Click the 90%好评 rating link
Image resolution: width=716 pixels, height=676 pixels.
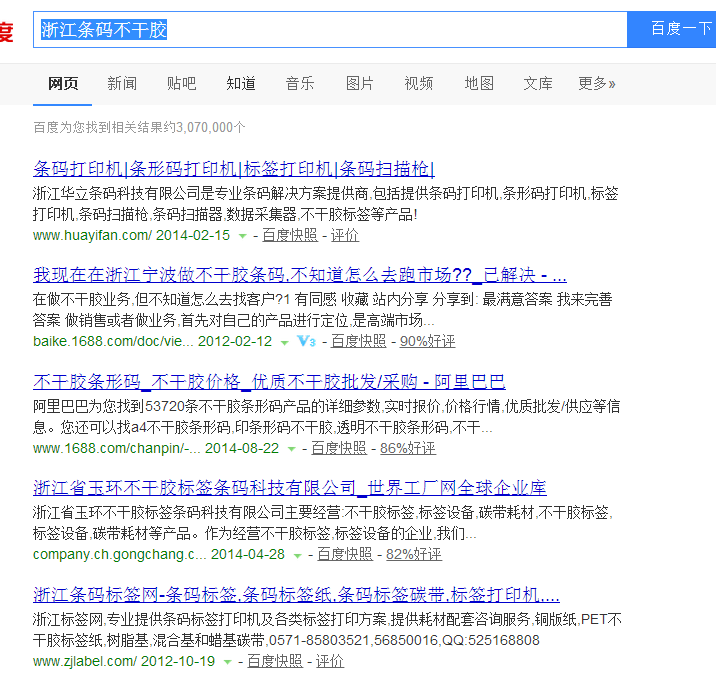(x=427, y=341)
